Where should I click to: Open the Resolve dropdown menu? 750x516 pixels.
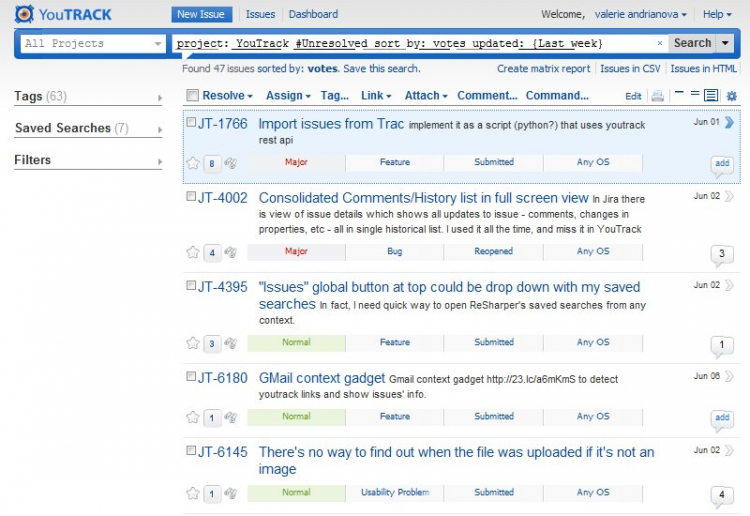227,96
